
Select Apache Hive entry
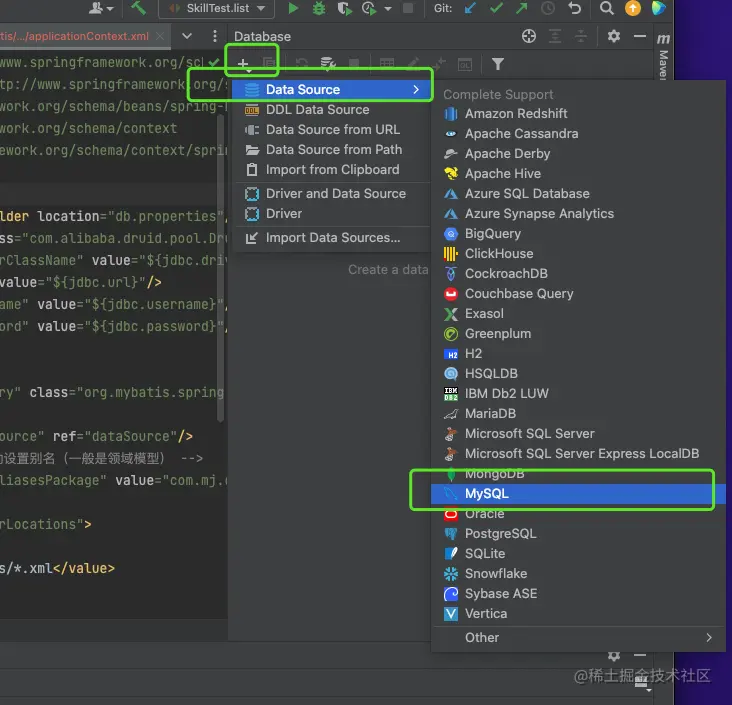click(x=578, y=174)
